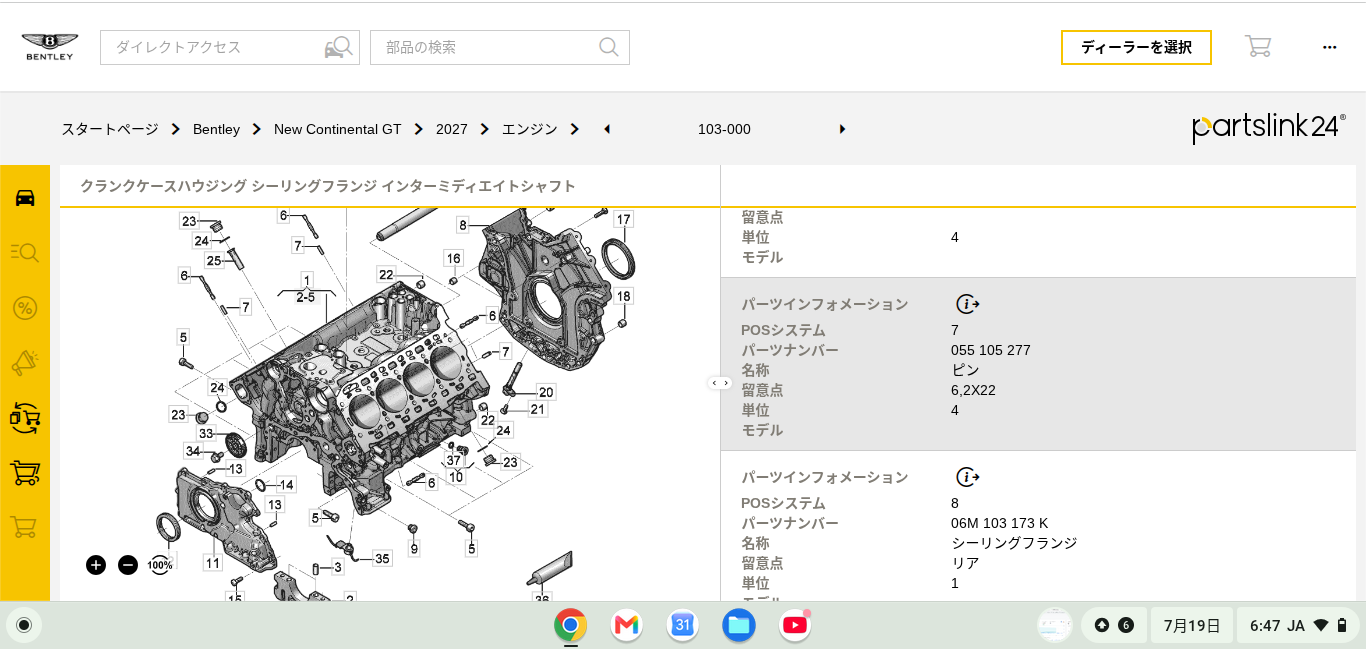Select callout 37 in the diagram
The height and width of the screenshot is (649, 1366).
pos(454,460)
